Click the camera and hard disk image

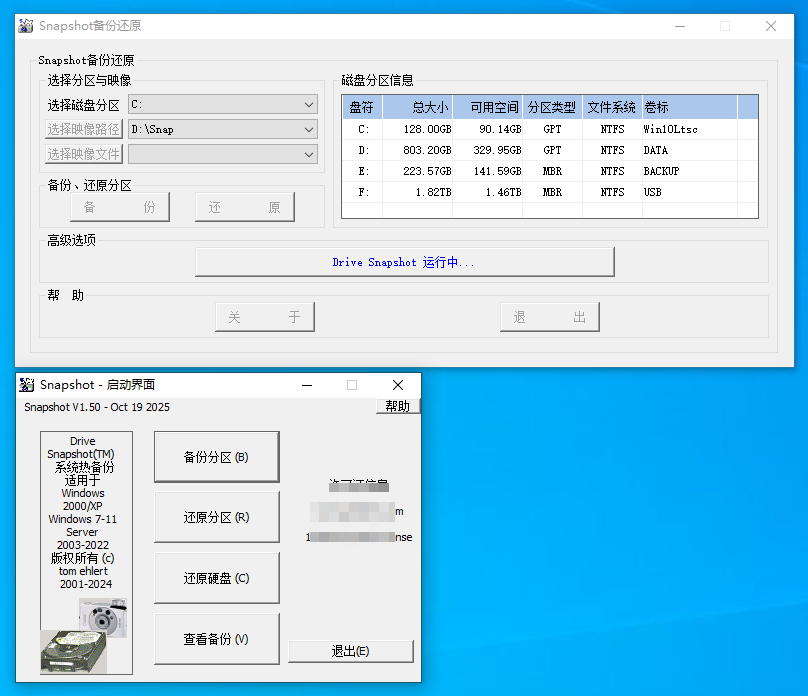tap(84, 636)
